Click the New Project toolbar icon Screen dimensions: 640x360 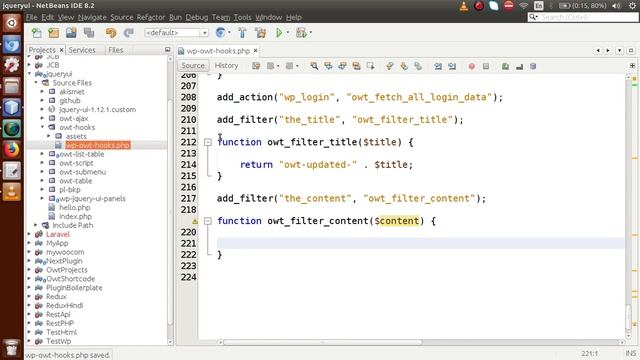[x=54, y=33]
